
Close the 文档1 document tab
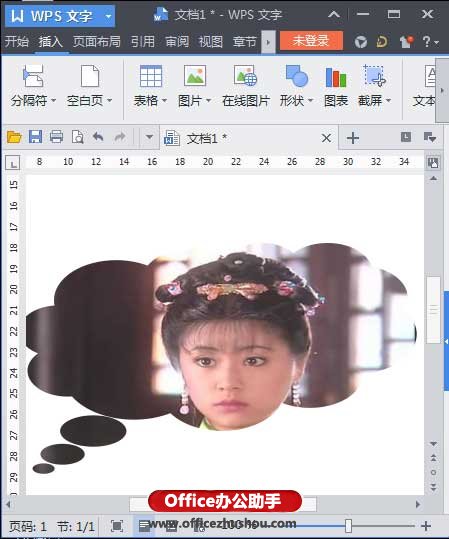pos(327,138)
